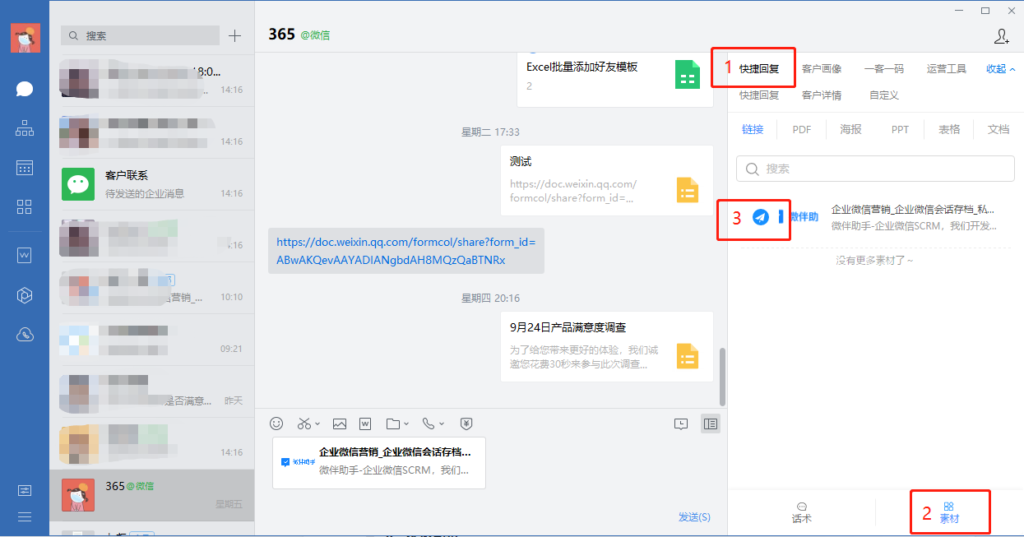Click the yellow form icon of 测试 message

687,190
